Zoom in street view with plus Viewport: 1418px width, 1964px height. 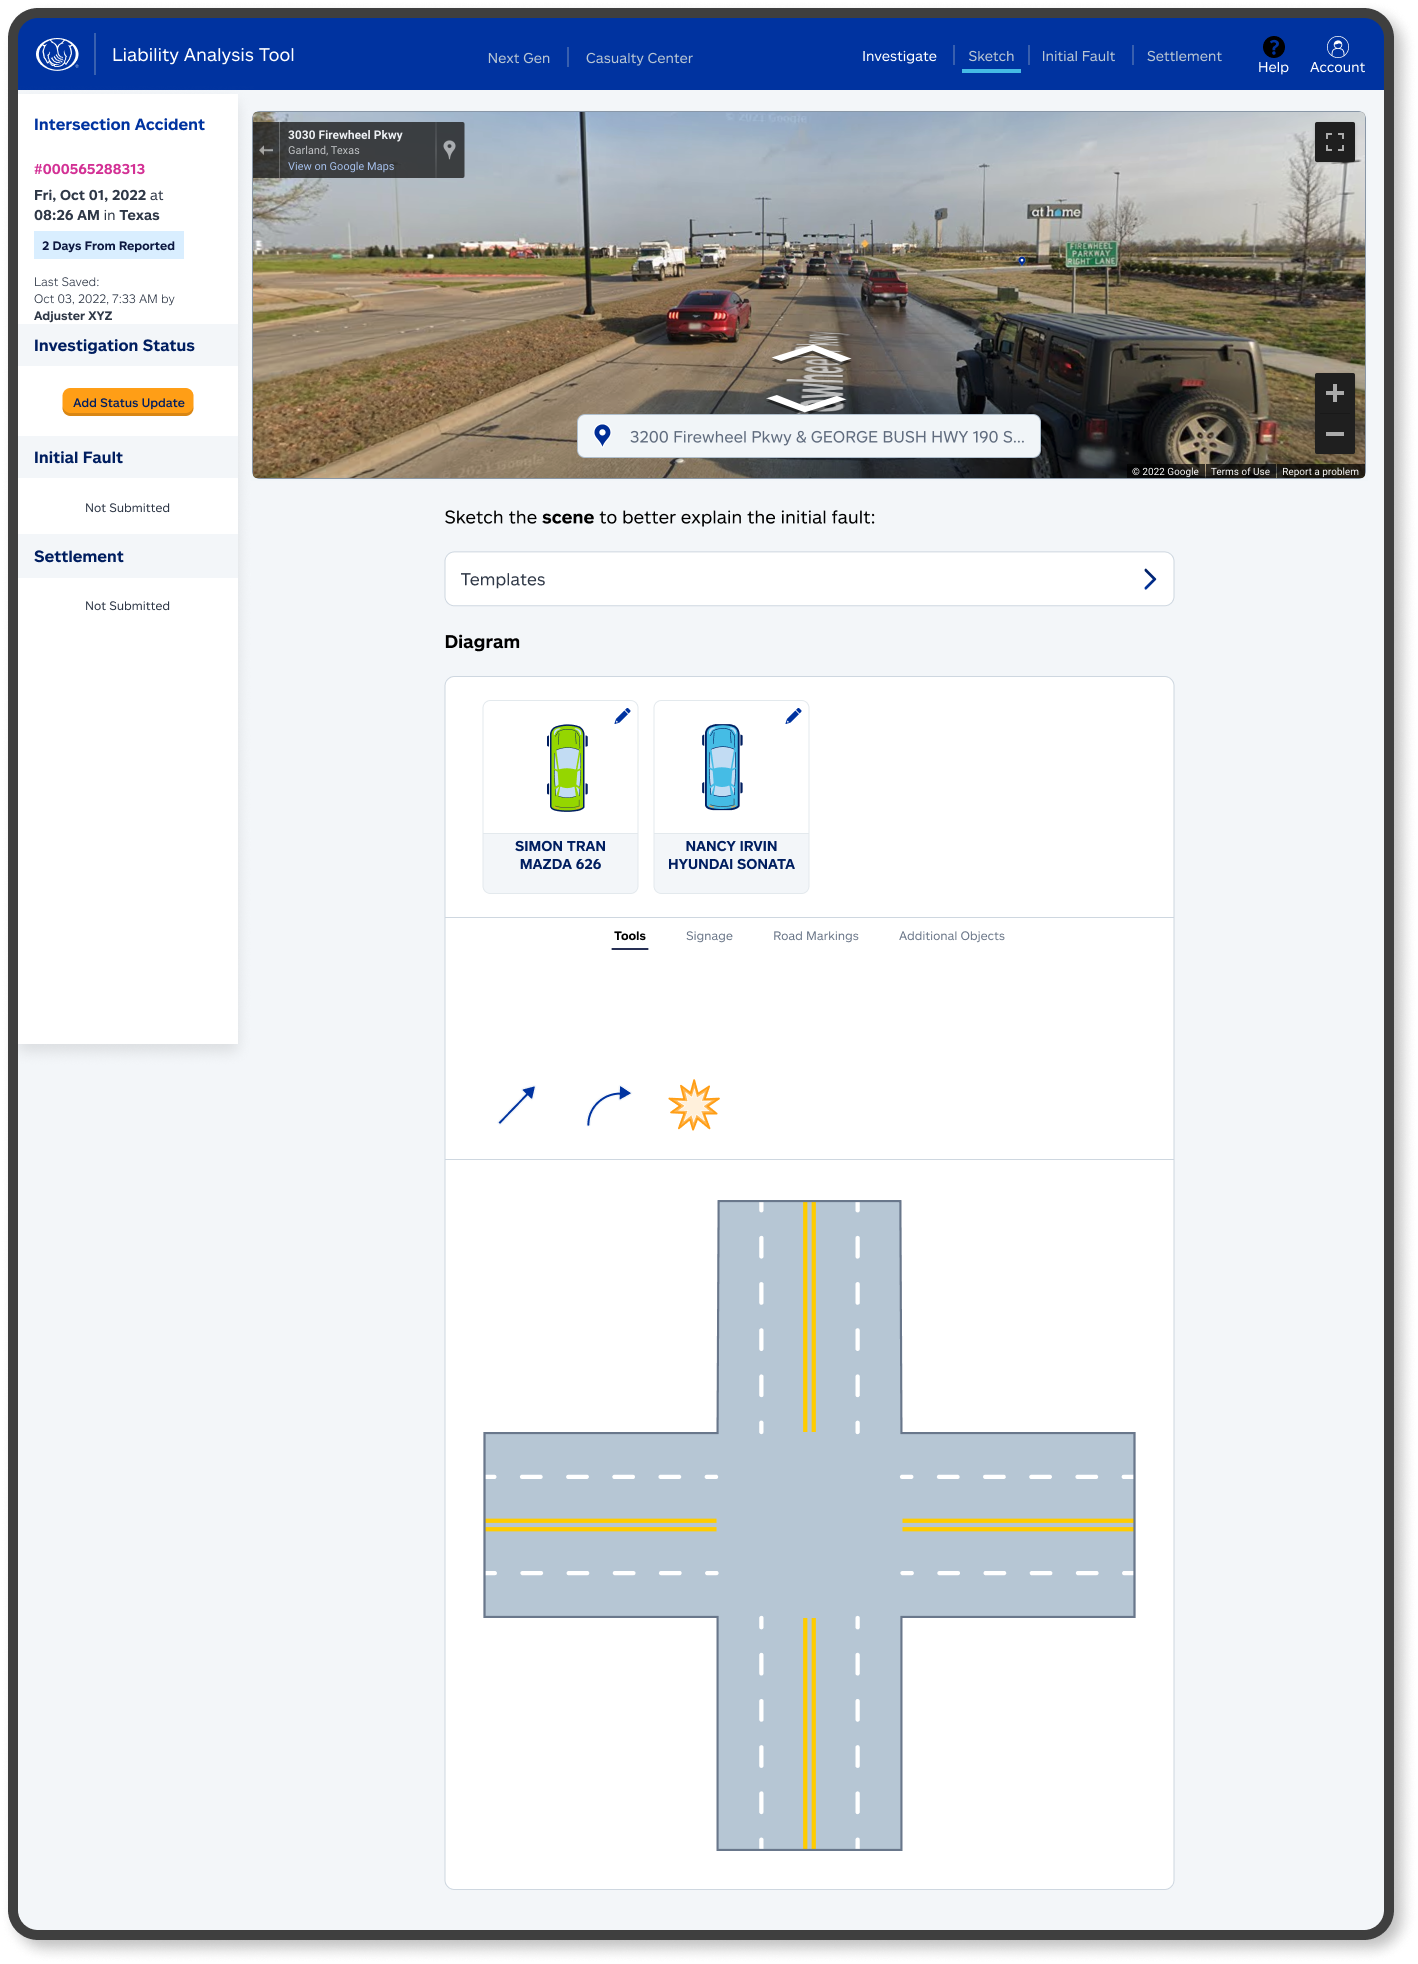click(x=1334, y=394)
